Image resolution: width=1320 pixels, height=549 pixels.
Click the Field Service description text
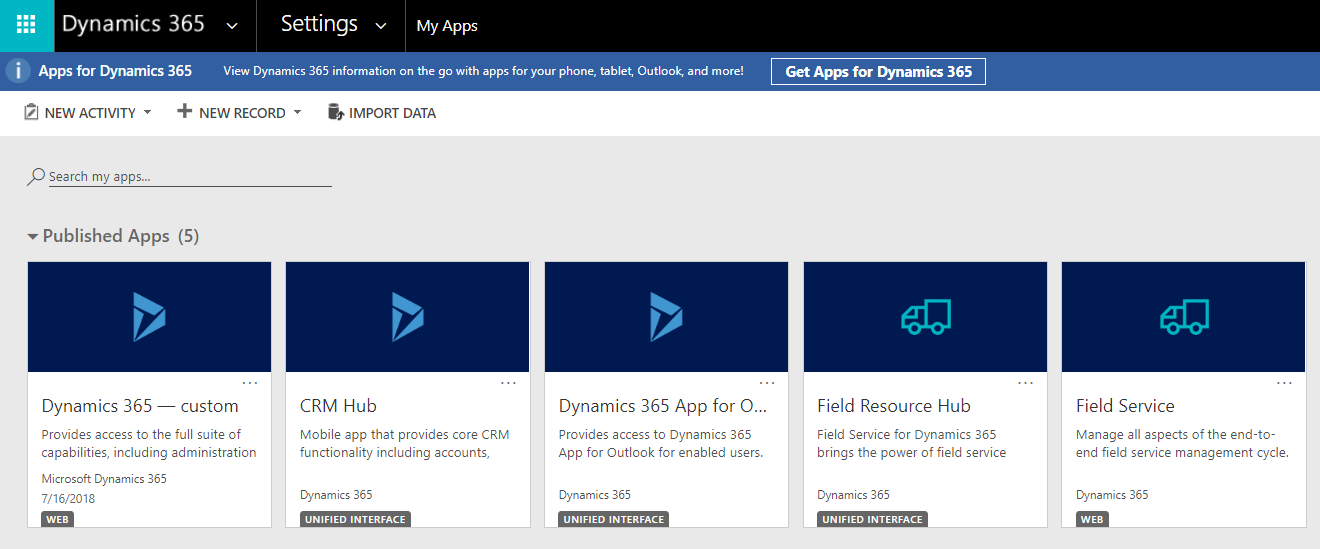(1182, 443)
